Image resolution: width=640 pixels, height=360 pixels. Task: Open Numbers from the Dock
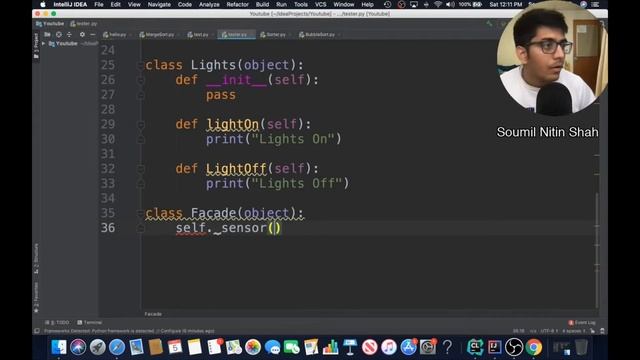pyautogui.click(x=331, y=347)
